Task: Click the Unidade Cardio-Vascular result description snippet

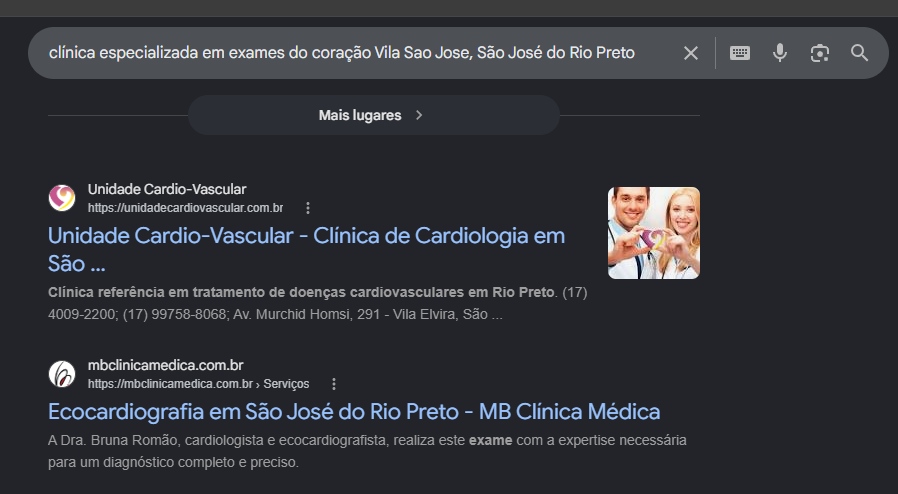Action: pos(317,303)
